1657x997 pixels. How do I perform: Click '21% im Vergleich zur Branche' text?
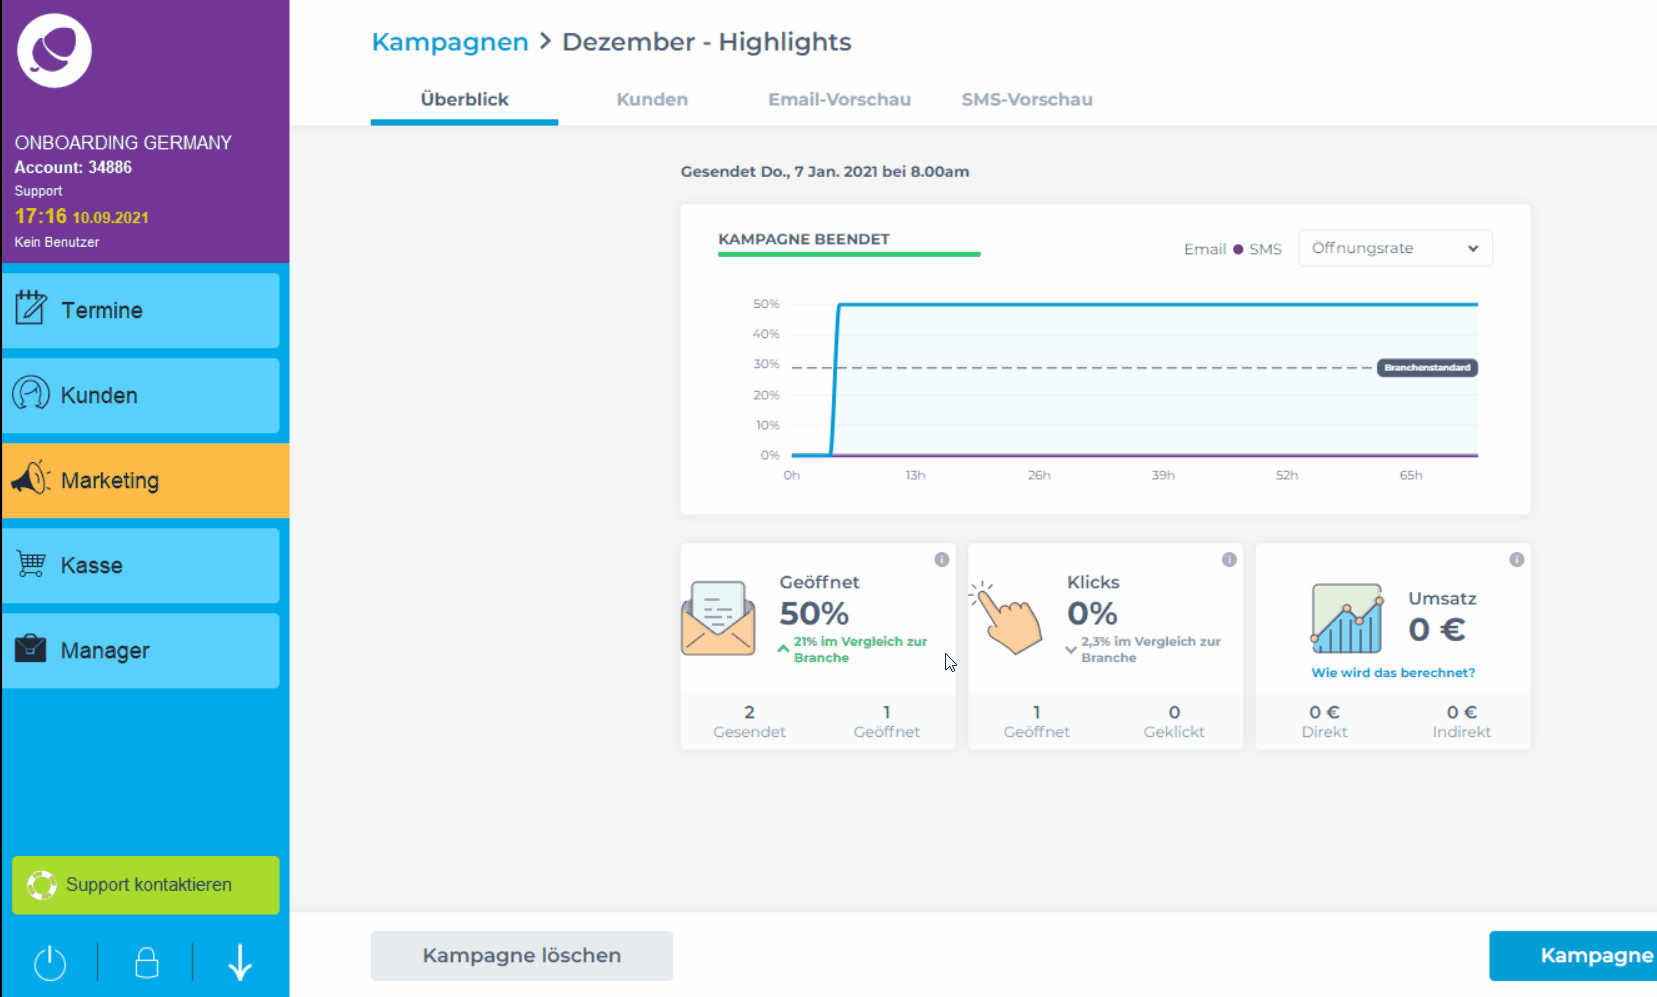(860, 649)
